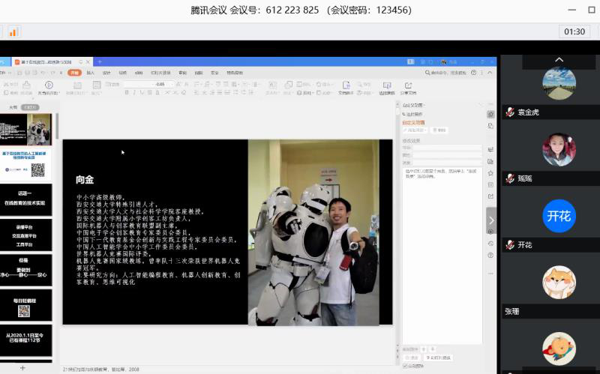Toggle italic formatting in ribbon
Image resolution: width=600 pixels, height=374 pixels.
[134, 93]
